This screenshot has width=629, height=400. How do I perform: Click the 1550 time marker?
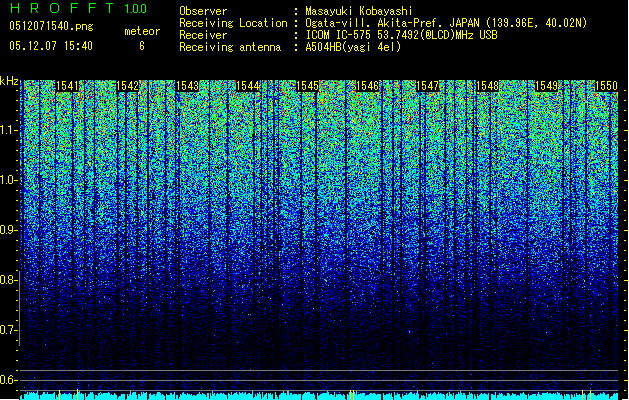pyautogui.click(x=606, y=86)
